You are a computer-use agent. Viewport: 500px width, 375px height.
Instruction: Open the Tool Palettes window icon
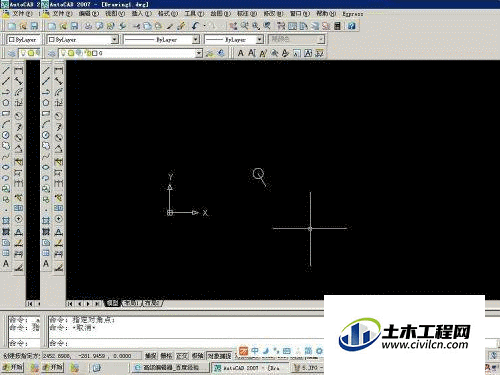point(303,26)
